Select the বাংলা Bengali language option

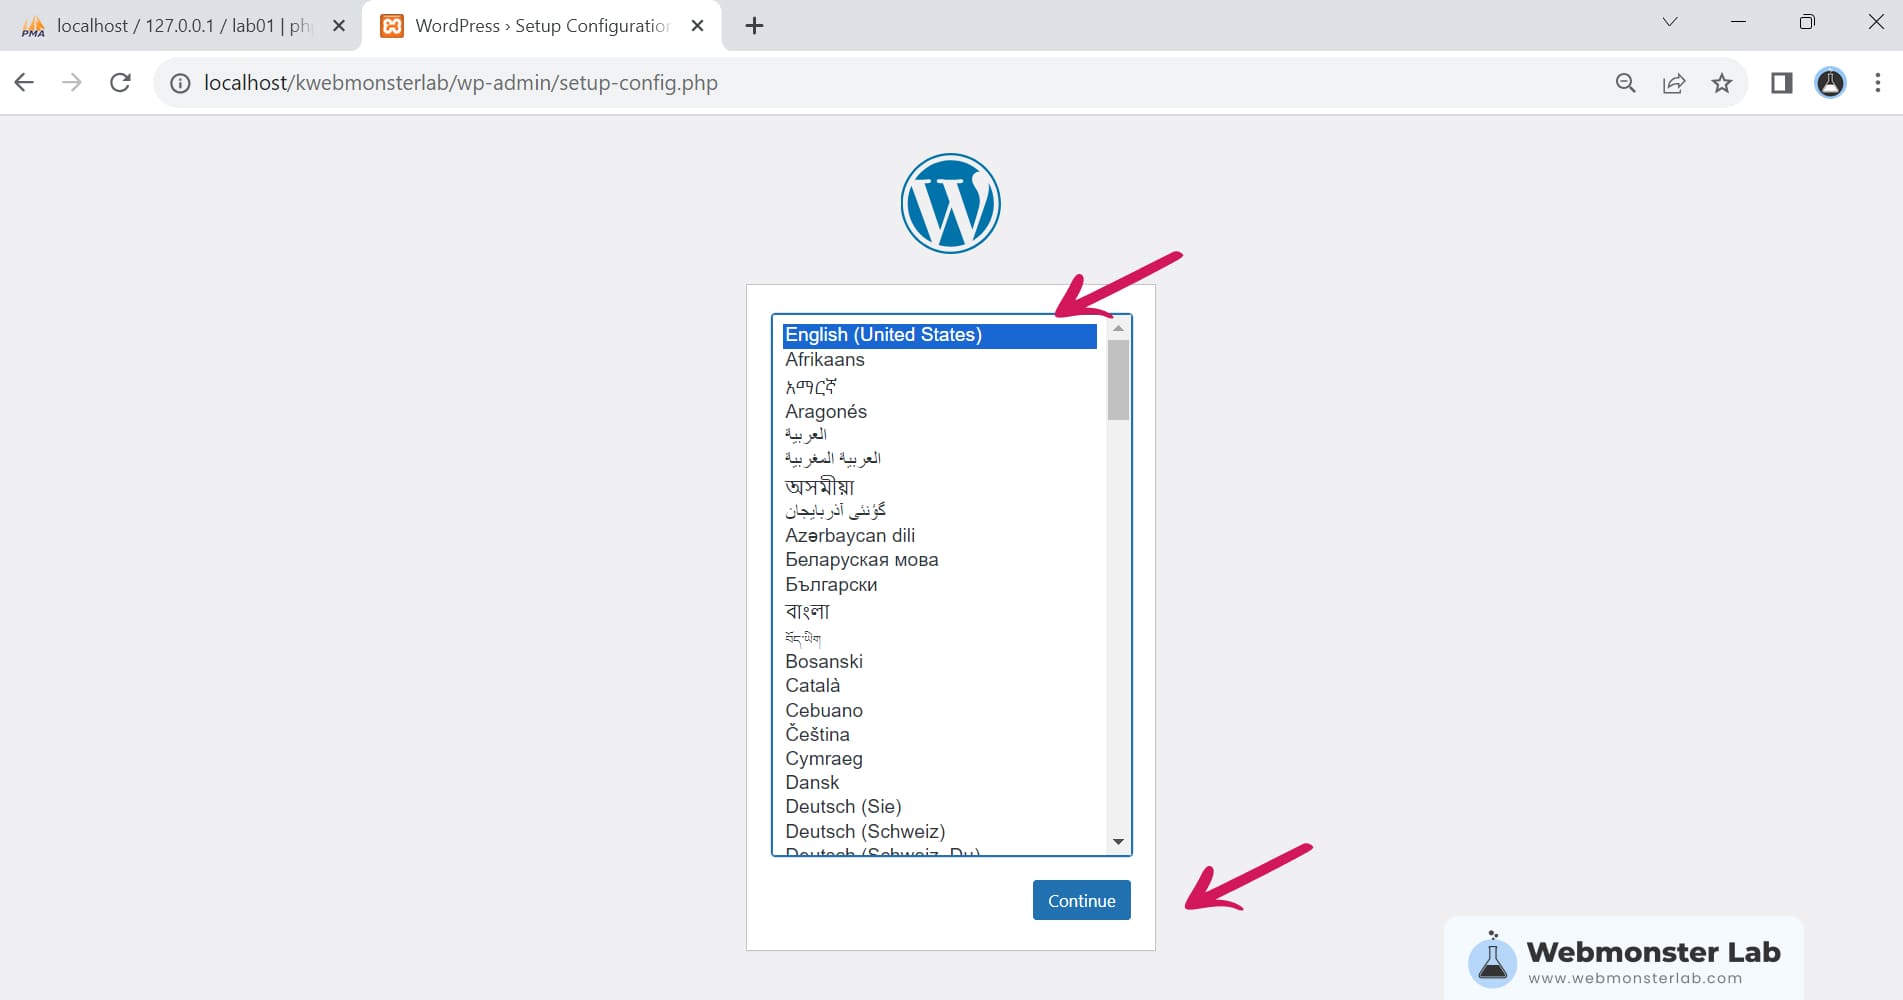pyautogui.click(x=939, y=611)
